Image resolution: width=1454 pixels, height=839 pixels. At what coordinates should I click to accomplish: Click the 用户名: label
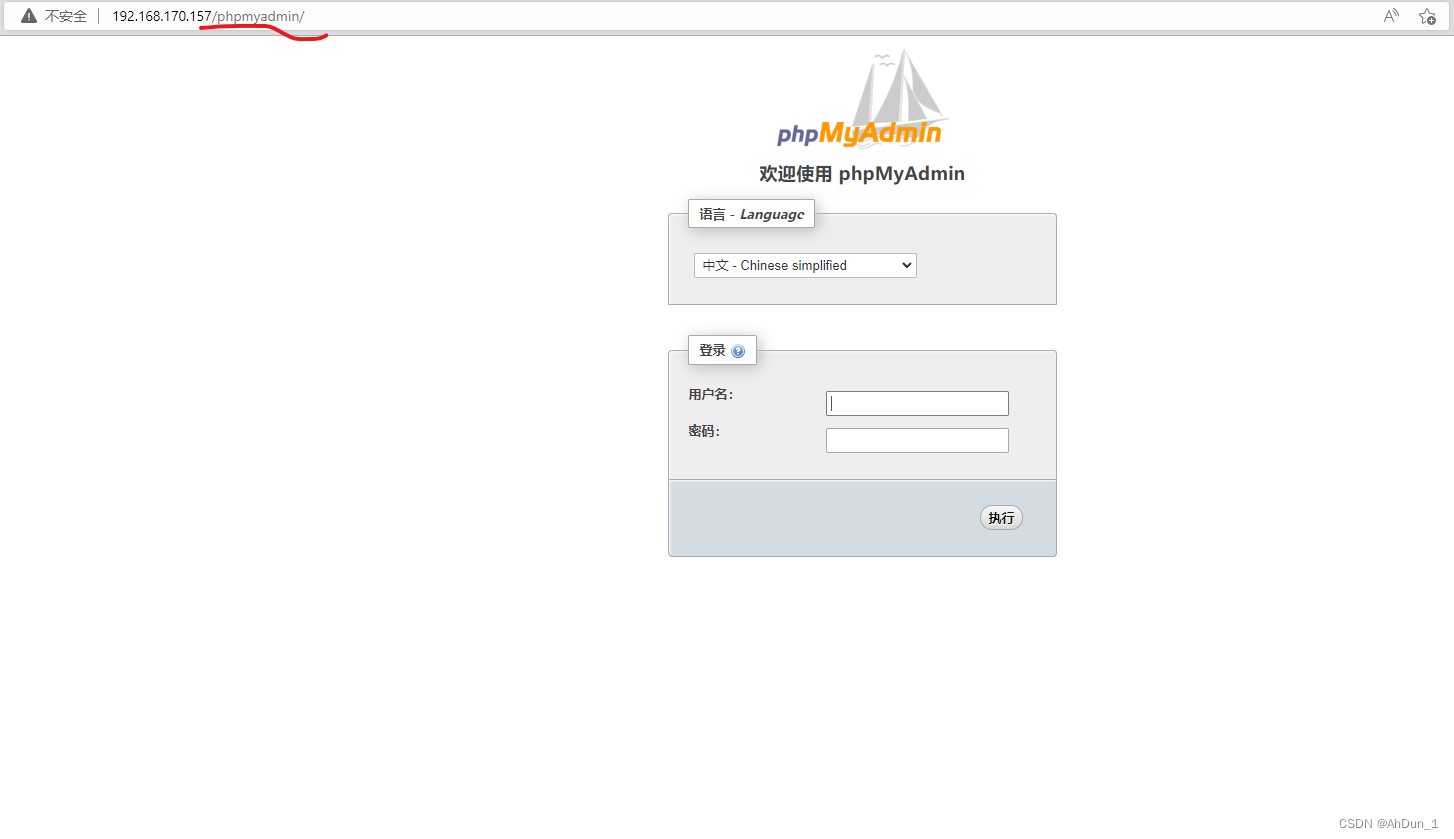(x=711, y=394)
